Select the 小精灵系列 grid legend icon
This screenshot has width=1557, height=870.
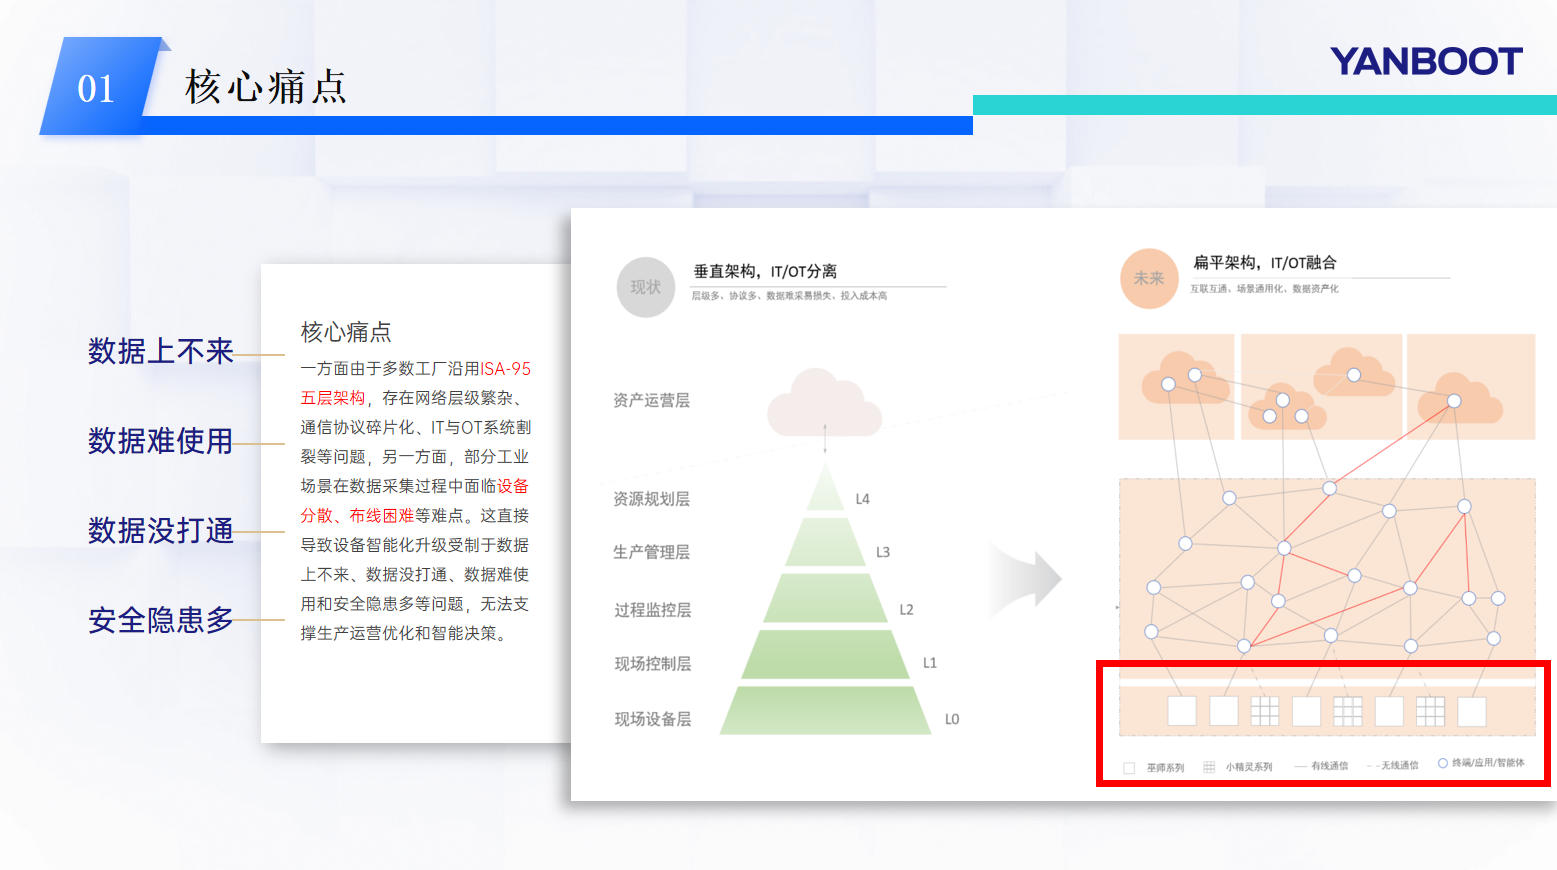click(1209, 766)
